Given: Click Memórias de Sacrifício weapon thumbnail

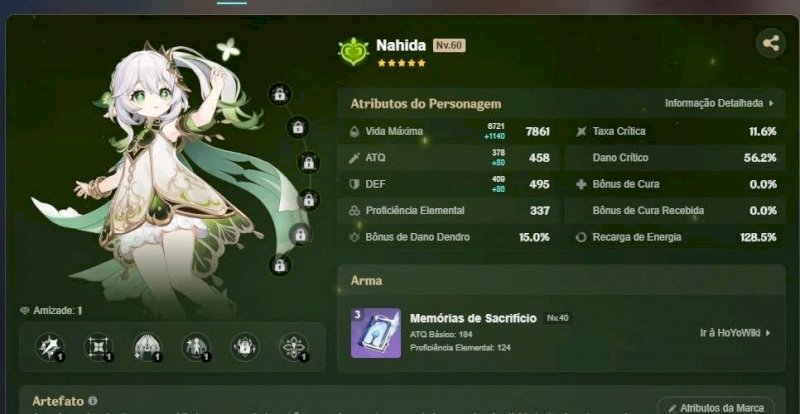Looking at the screenshot, I should coord(376,333).
